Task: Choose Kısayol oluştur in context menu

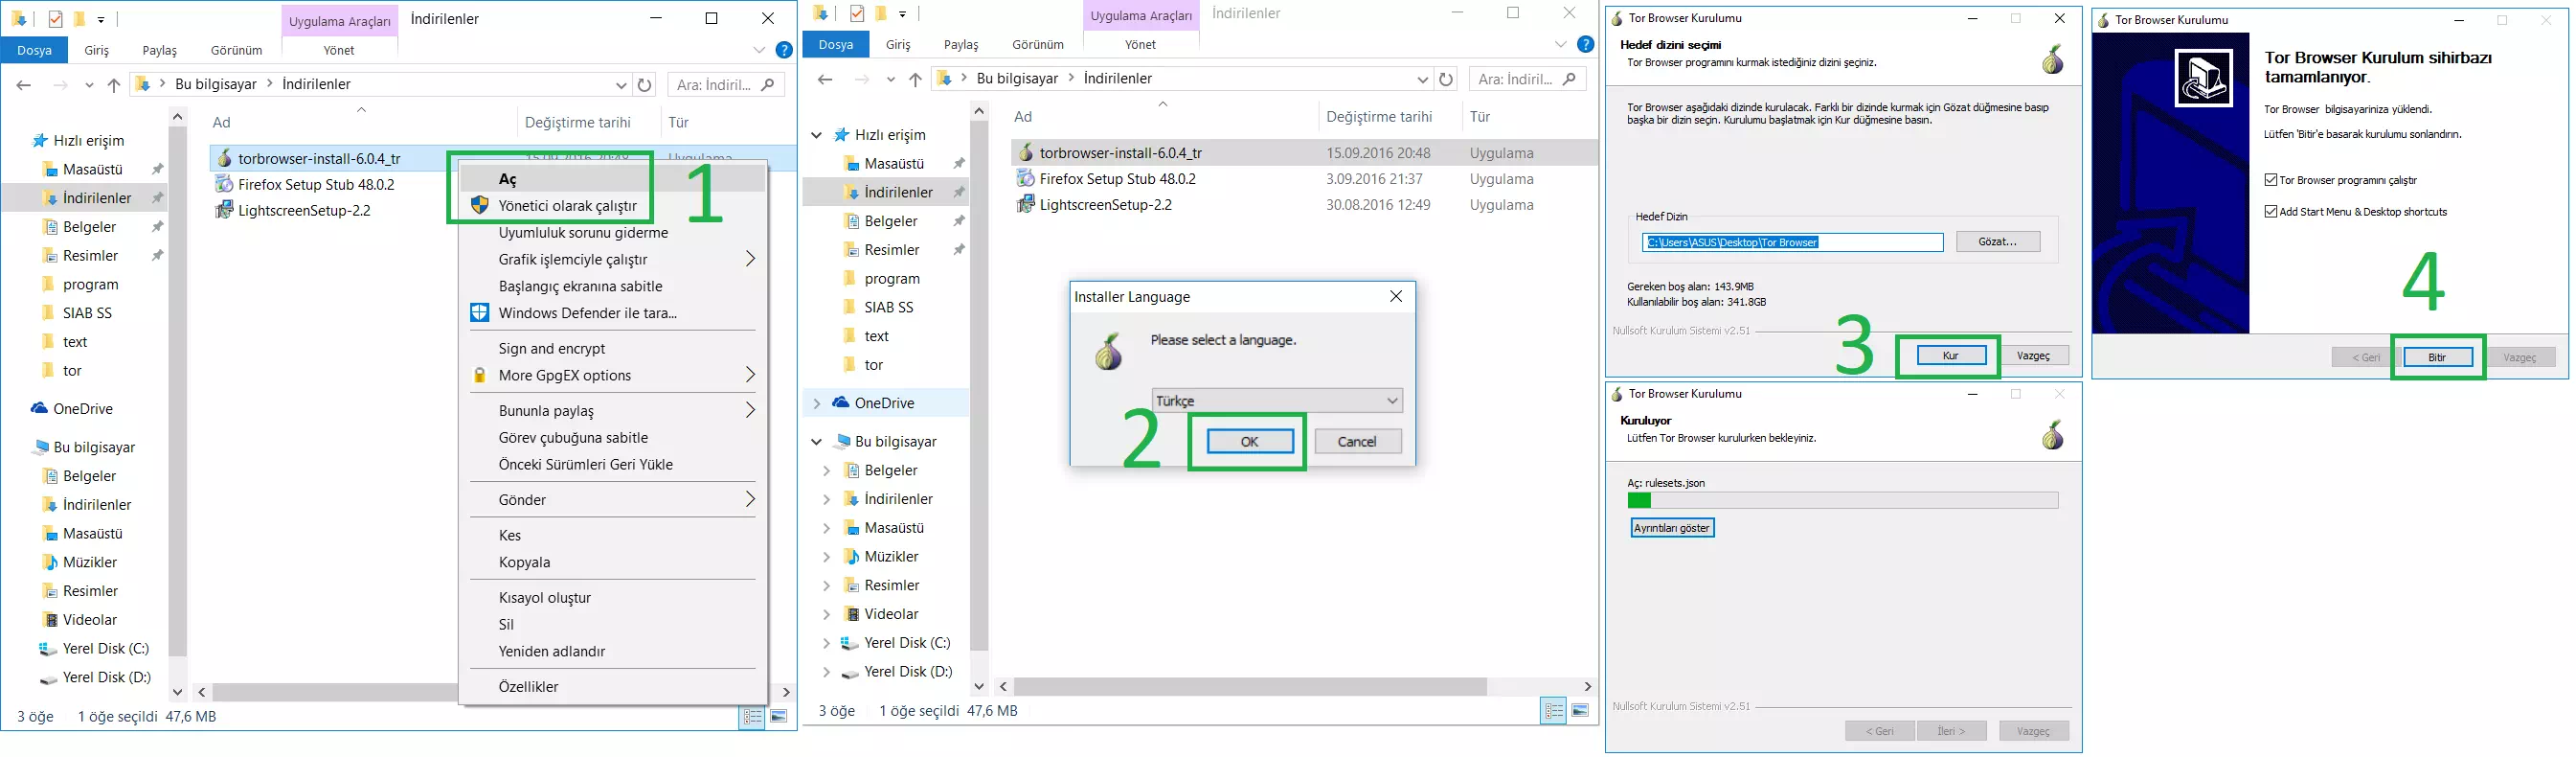Action: (612, 598)
